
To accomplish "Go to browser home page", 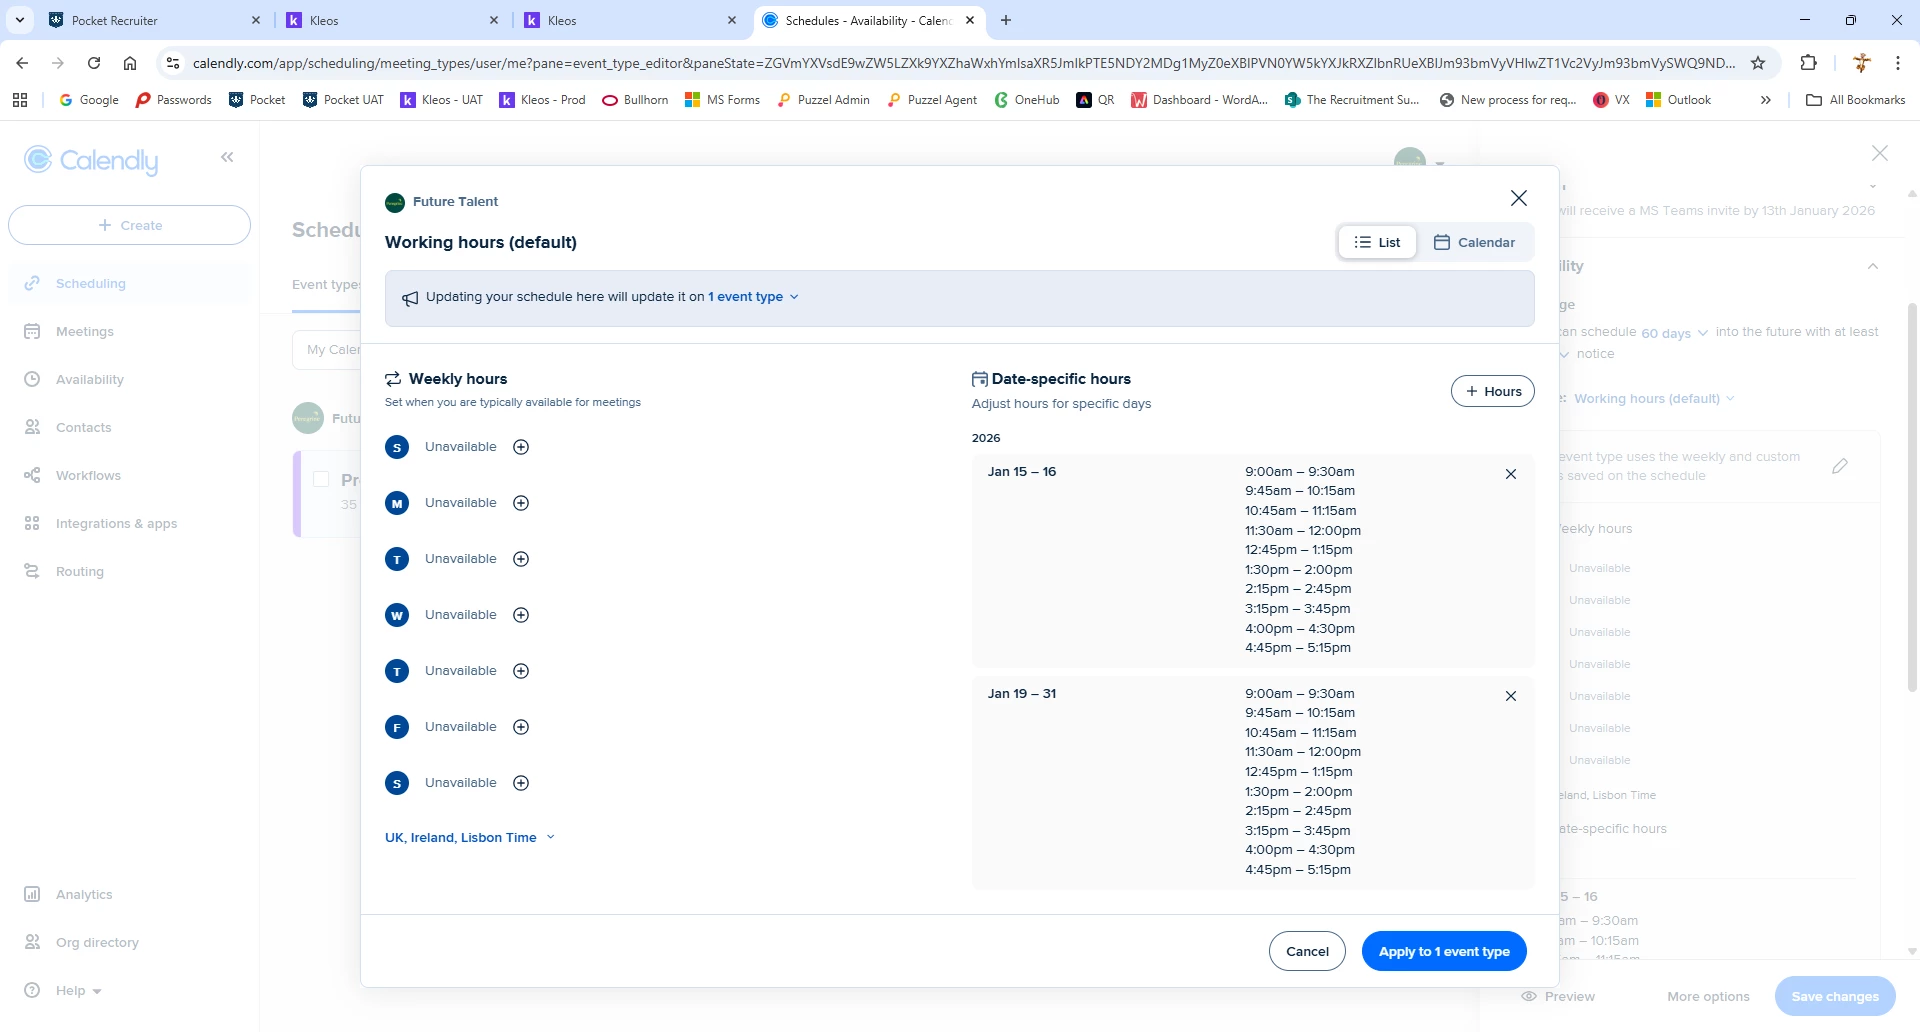I will point(130,63).
